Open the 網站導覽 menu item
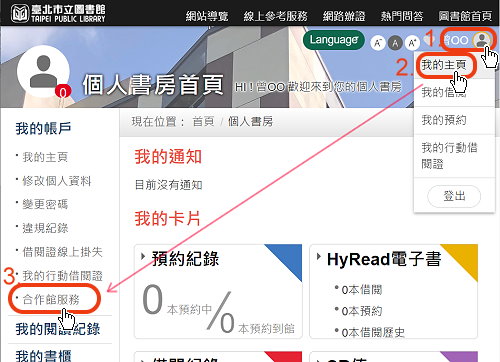Viewport: 500px width, 362px height. 207,16
